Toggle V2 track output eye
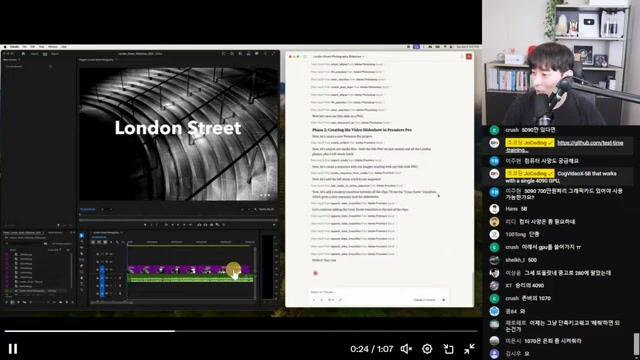 pyautogui.click(x=111, y=262)
